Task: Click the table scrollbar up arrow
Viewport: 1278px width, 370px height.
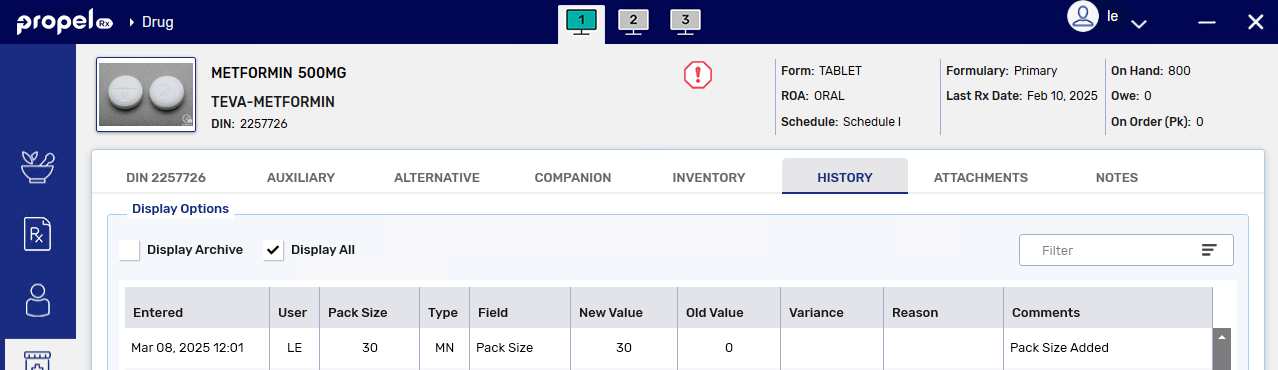Action: (1221, 337)
